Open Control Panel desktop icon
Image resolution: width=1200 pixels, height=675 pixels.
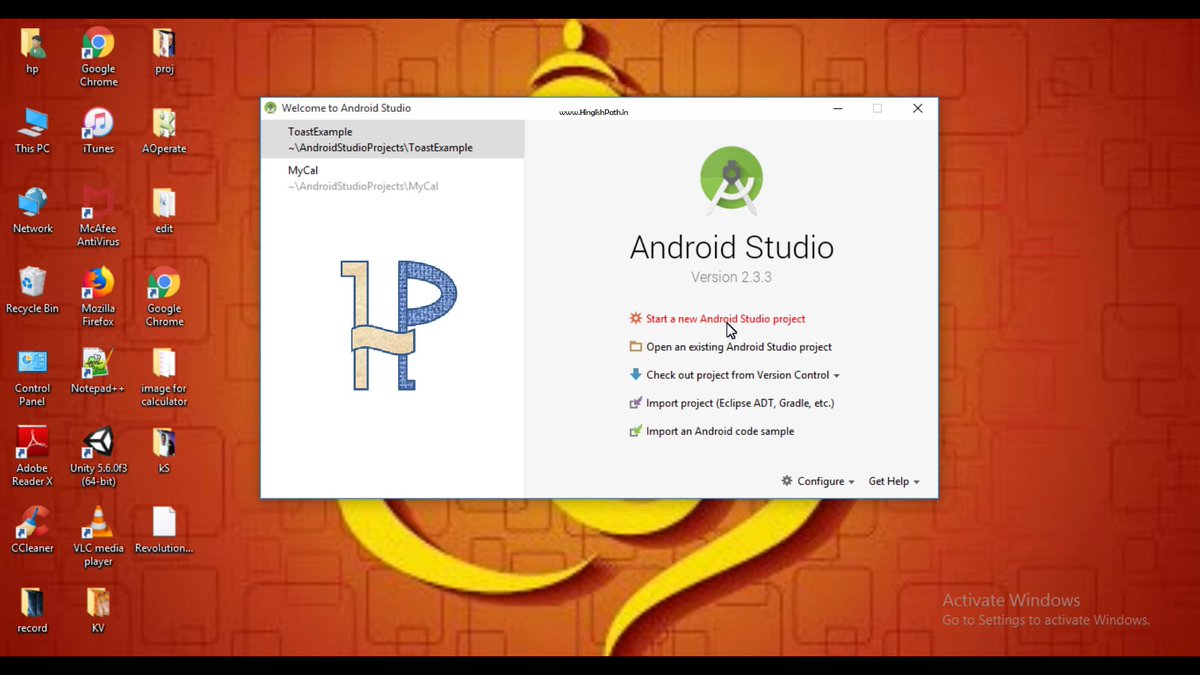33,364
